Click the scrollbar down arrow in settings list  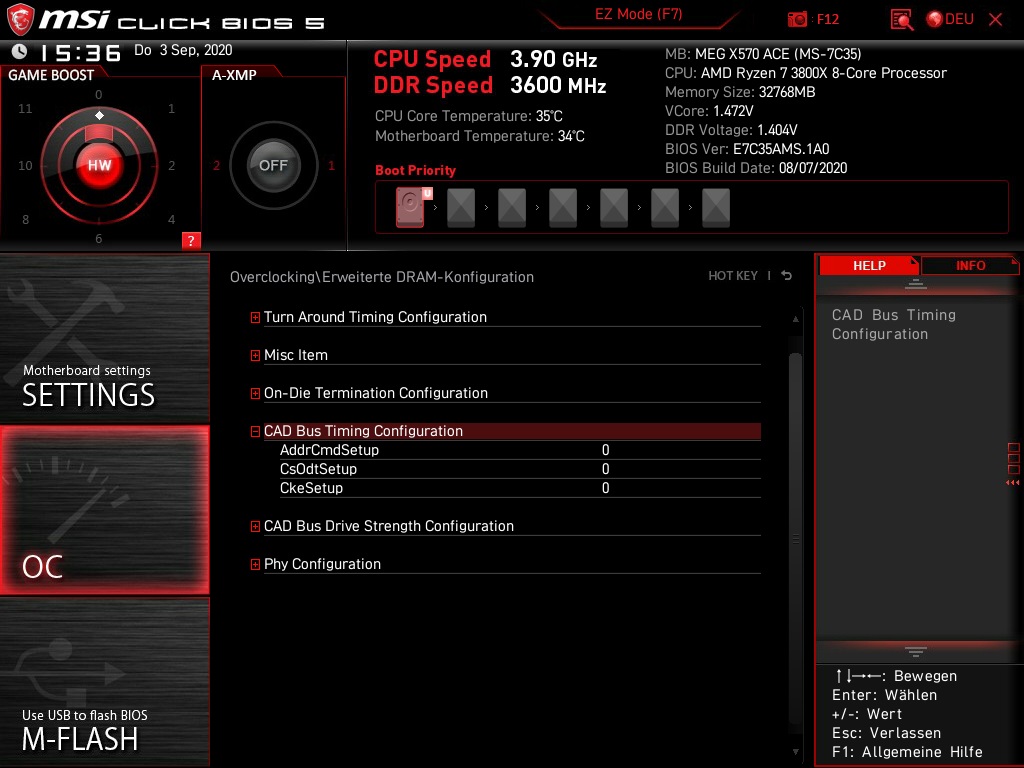[x=795, y=752]
